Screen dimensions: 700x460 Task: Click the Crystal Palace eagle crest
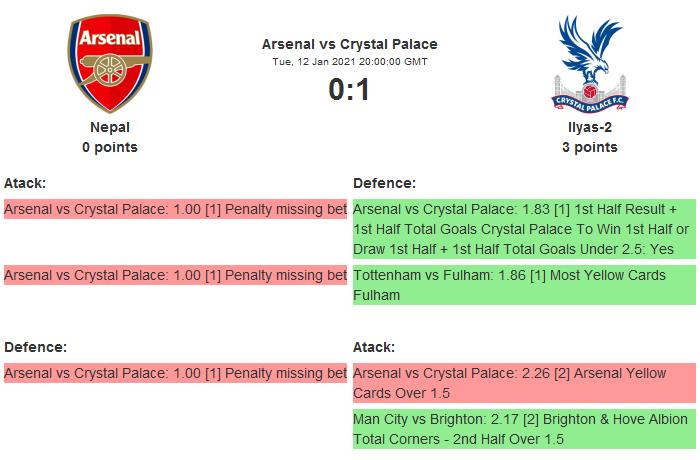click(x=589, y=63)
